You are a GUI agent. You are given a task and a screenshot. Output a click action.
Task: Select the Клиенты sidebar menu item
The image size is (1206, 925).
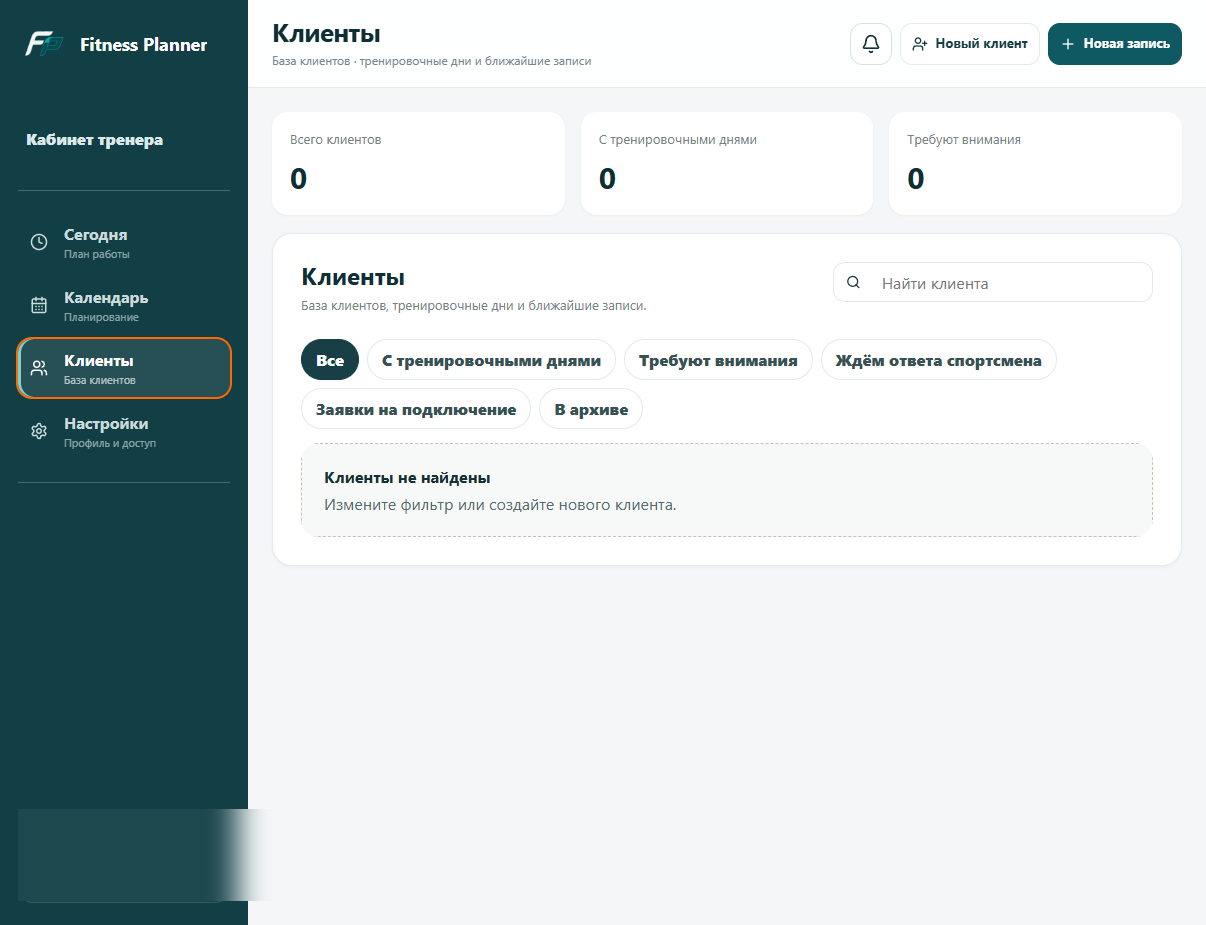pyautogui.click(x=124, y=368)
